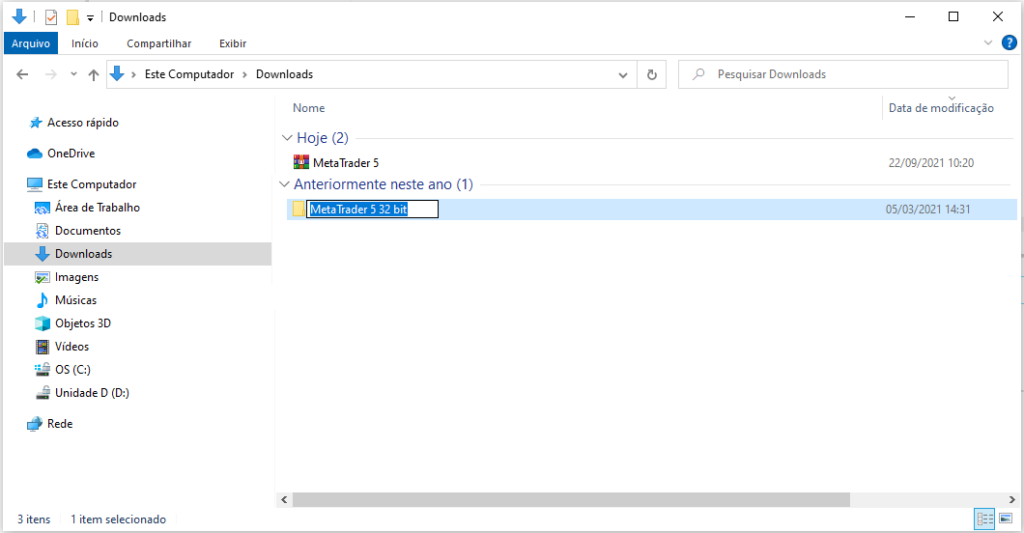Click the New Folder icon in title bar
This screenshot has width=1024, height=533.
72,17
